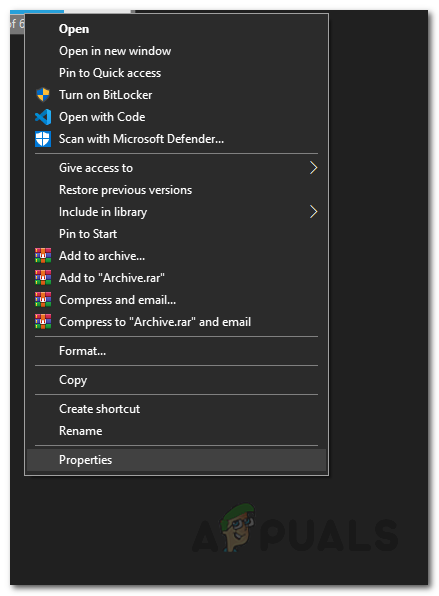Expand the Include in library submenu arrow
Screen dimensions: 439x596
[313, 212]
